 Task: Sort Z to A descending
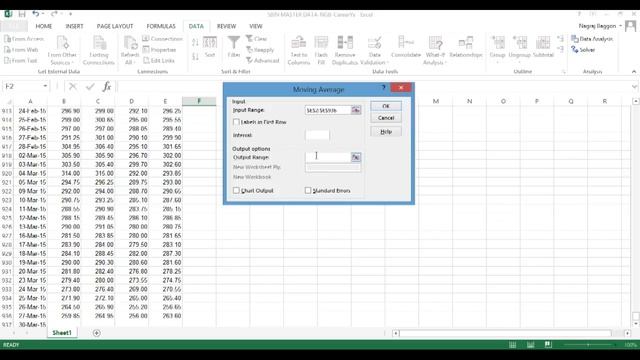[x=195, y=56]
